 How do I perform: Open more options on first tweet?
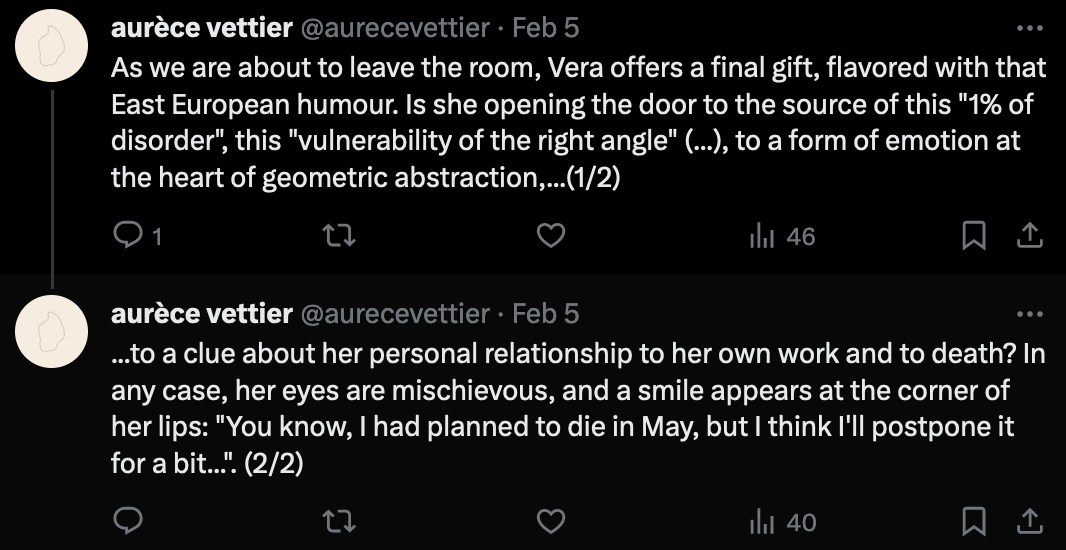1029,27
